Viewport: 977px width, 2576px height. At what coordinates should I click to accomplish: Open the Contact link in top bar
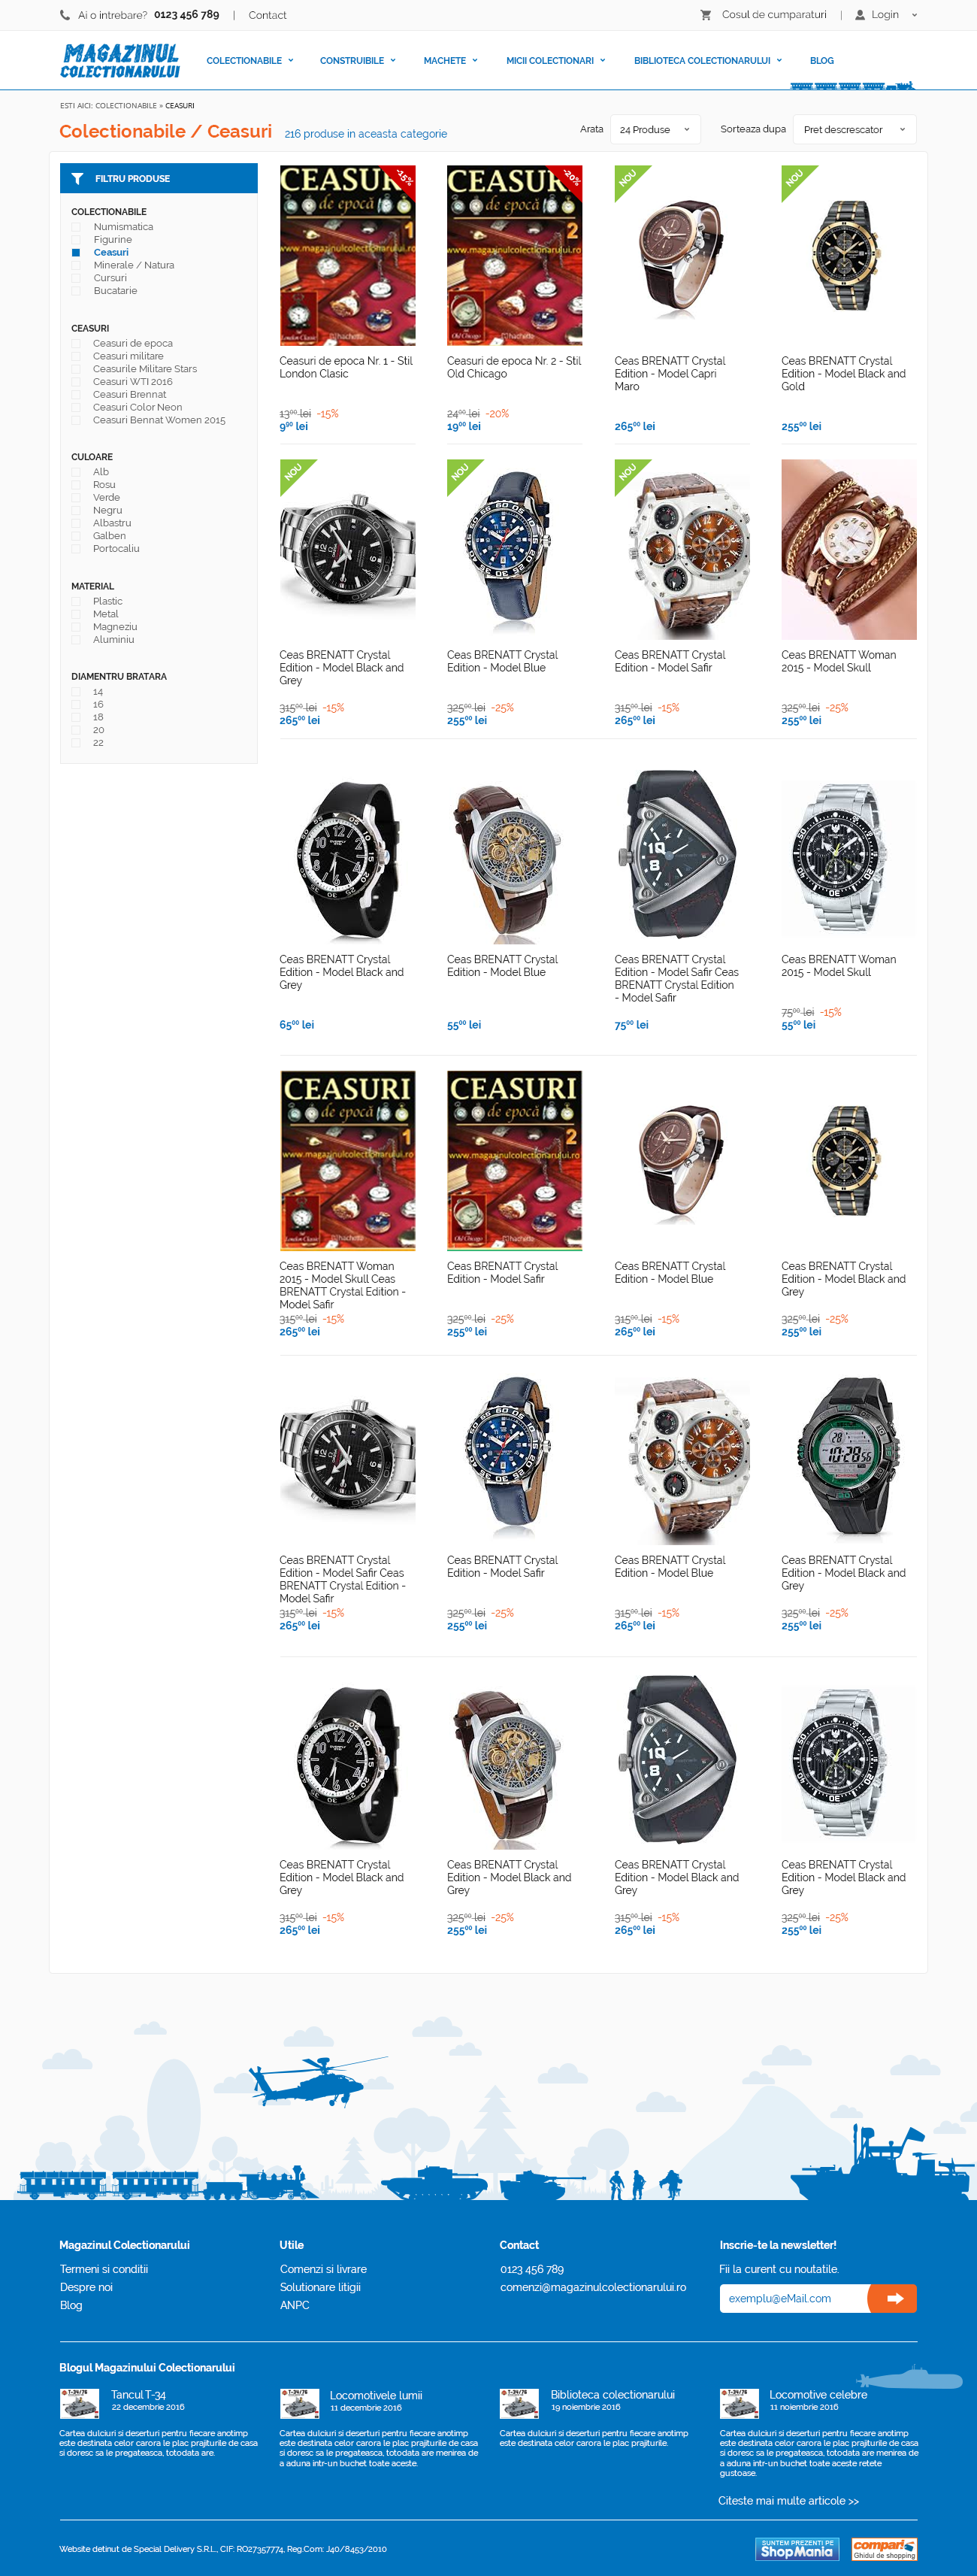(267, 15)
